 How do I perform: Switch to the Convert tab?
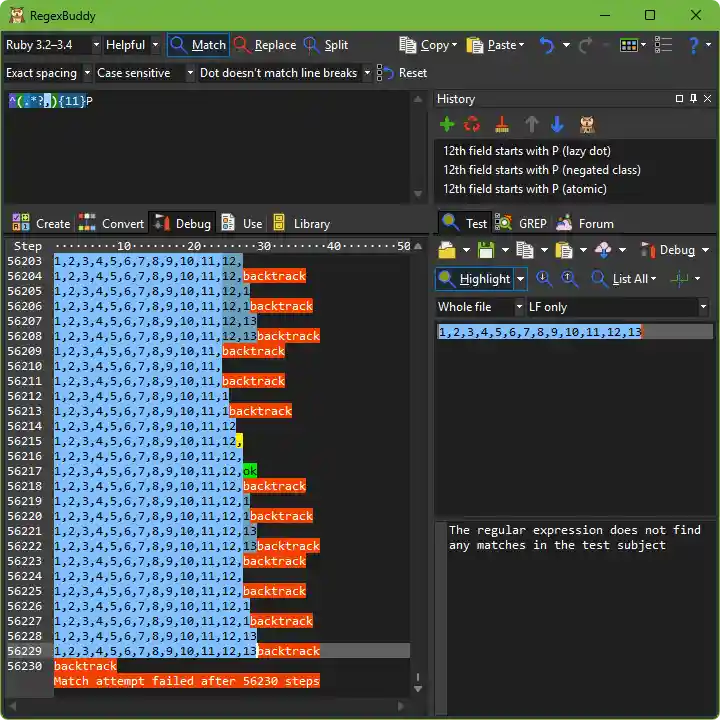pos(111,224)
